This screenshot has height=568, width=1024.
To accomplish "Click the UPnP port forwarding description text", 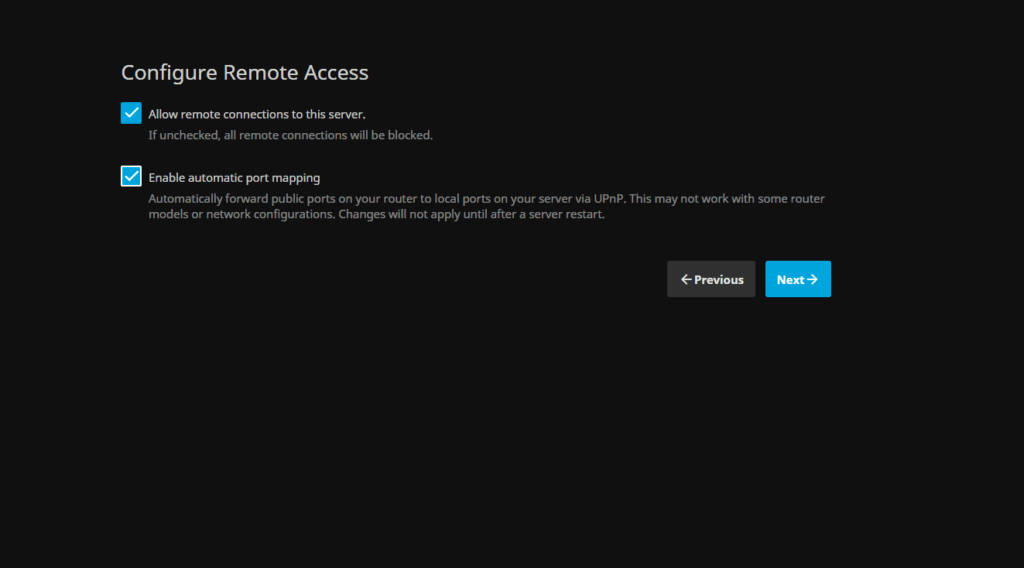I will click(x=487, y=206).
